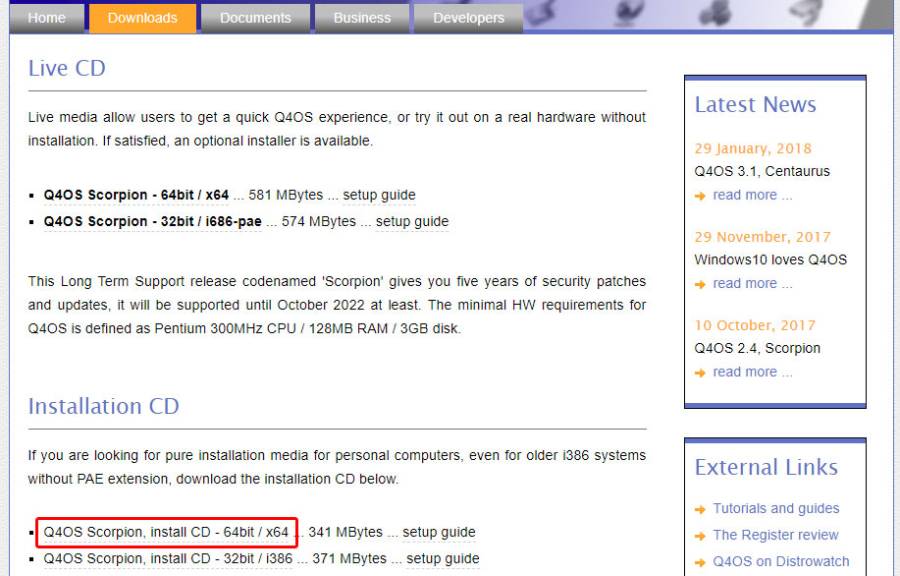
Task: Click arrow icon beside The Register review
Action: pos(700,535)
